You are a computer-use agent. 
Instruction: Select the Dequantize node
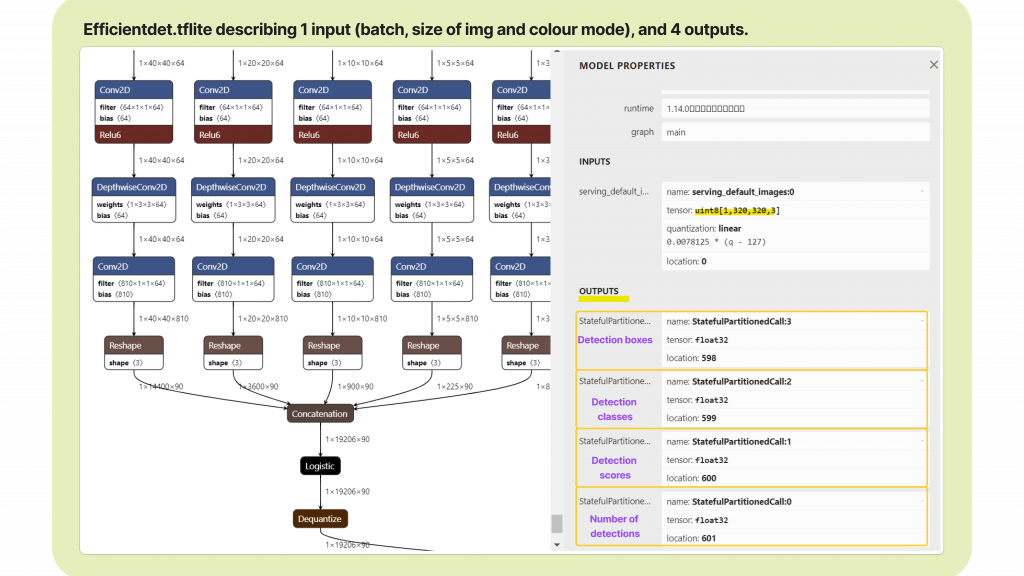click(320, 518)
